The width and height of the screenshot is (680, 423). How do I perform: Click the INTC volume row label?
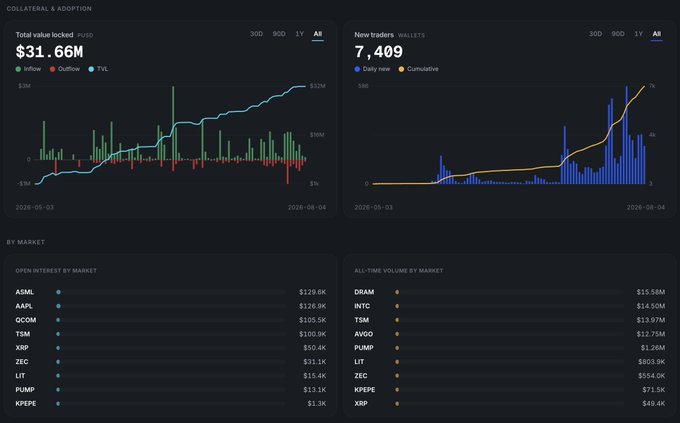(362, 306)
